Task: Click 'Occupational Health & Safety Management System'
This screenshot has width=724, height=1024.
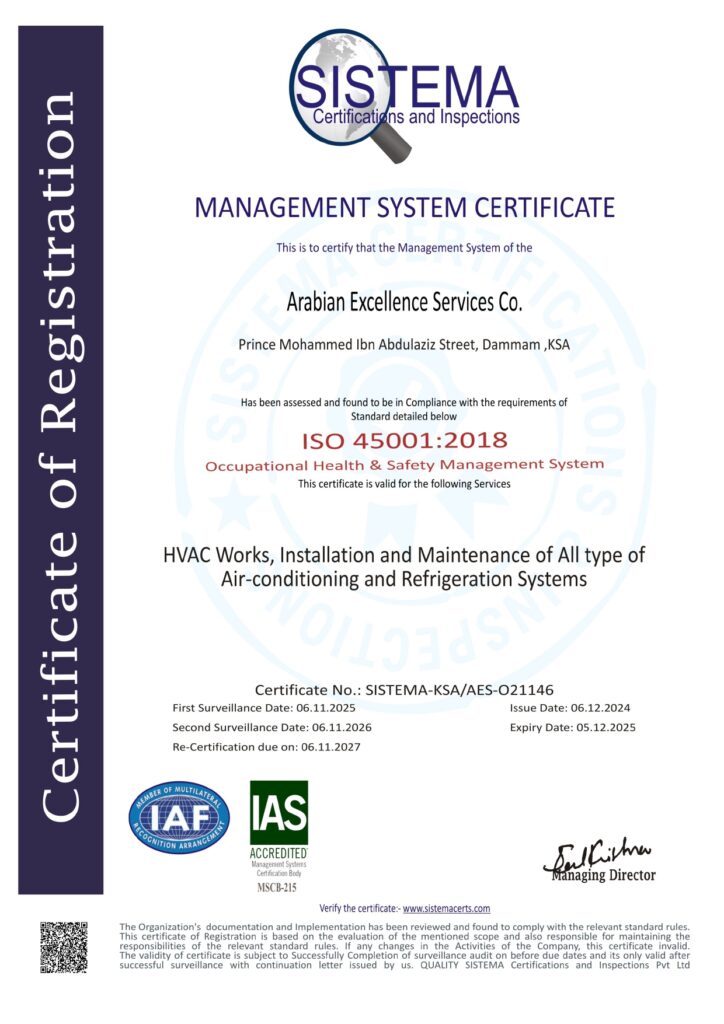Action: pos(404,465)
